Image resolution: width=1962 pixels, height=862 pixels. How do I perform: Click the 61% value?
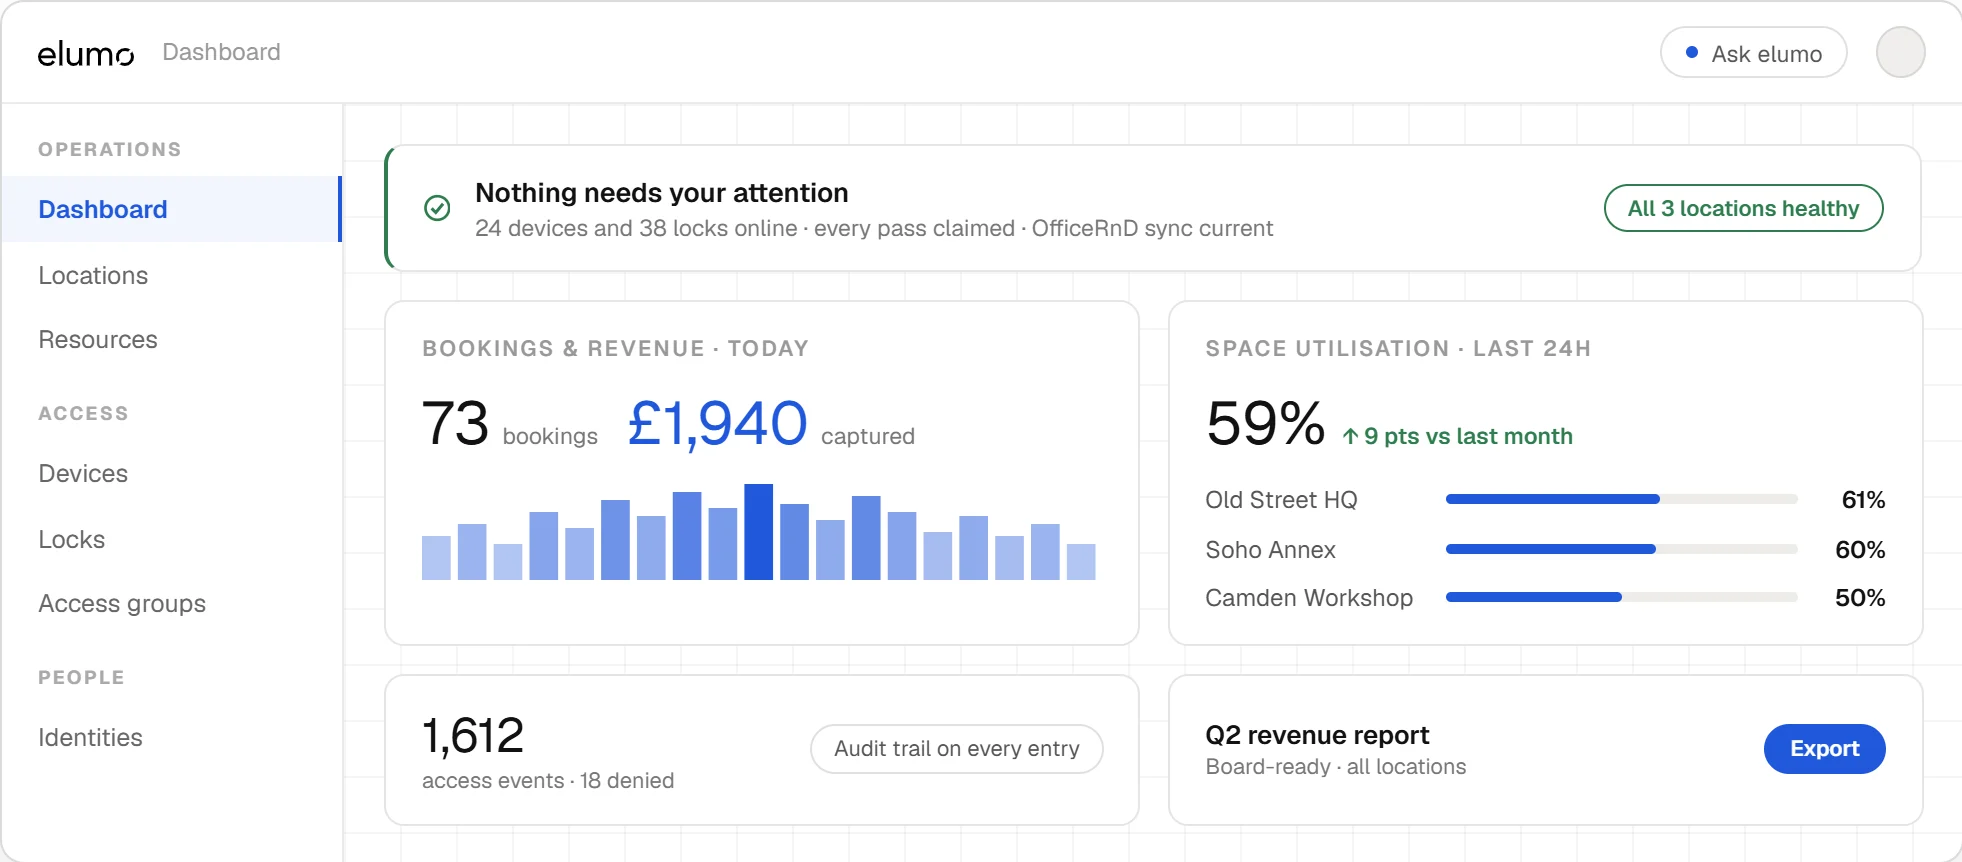[x=1863, y=499]
